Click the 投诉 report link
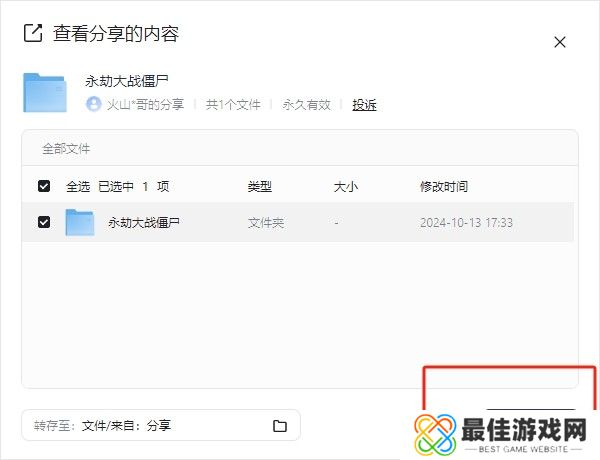 tap(364, 104)
